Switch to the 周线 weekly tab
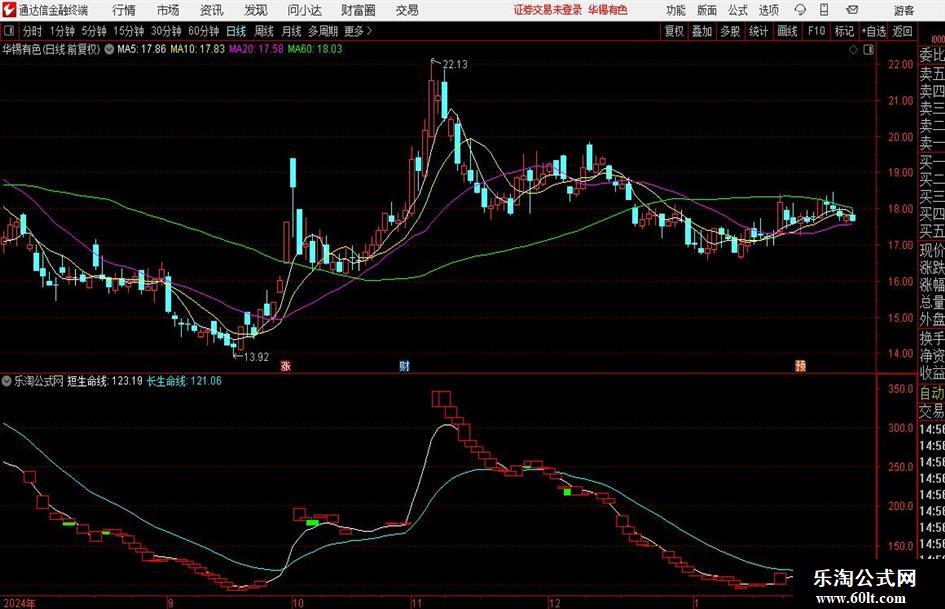 (264, 31)
